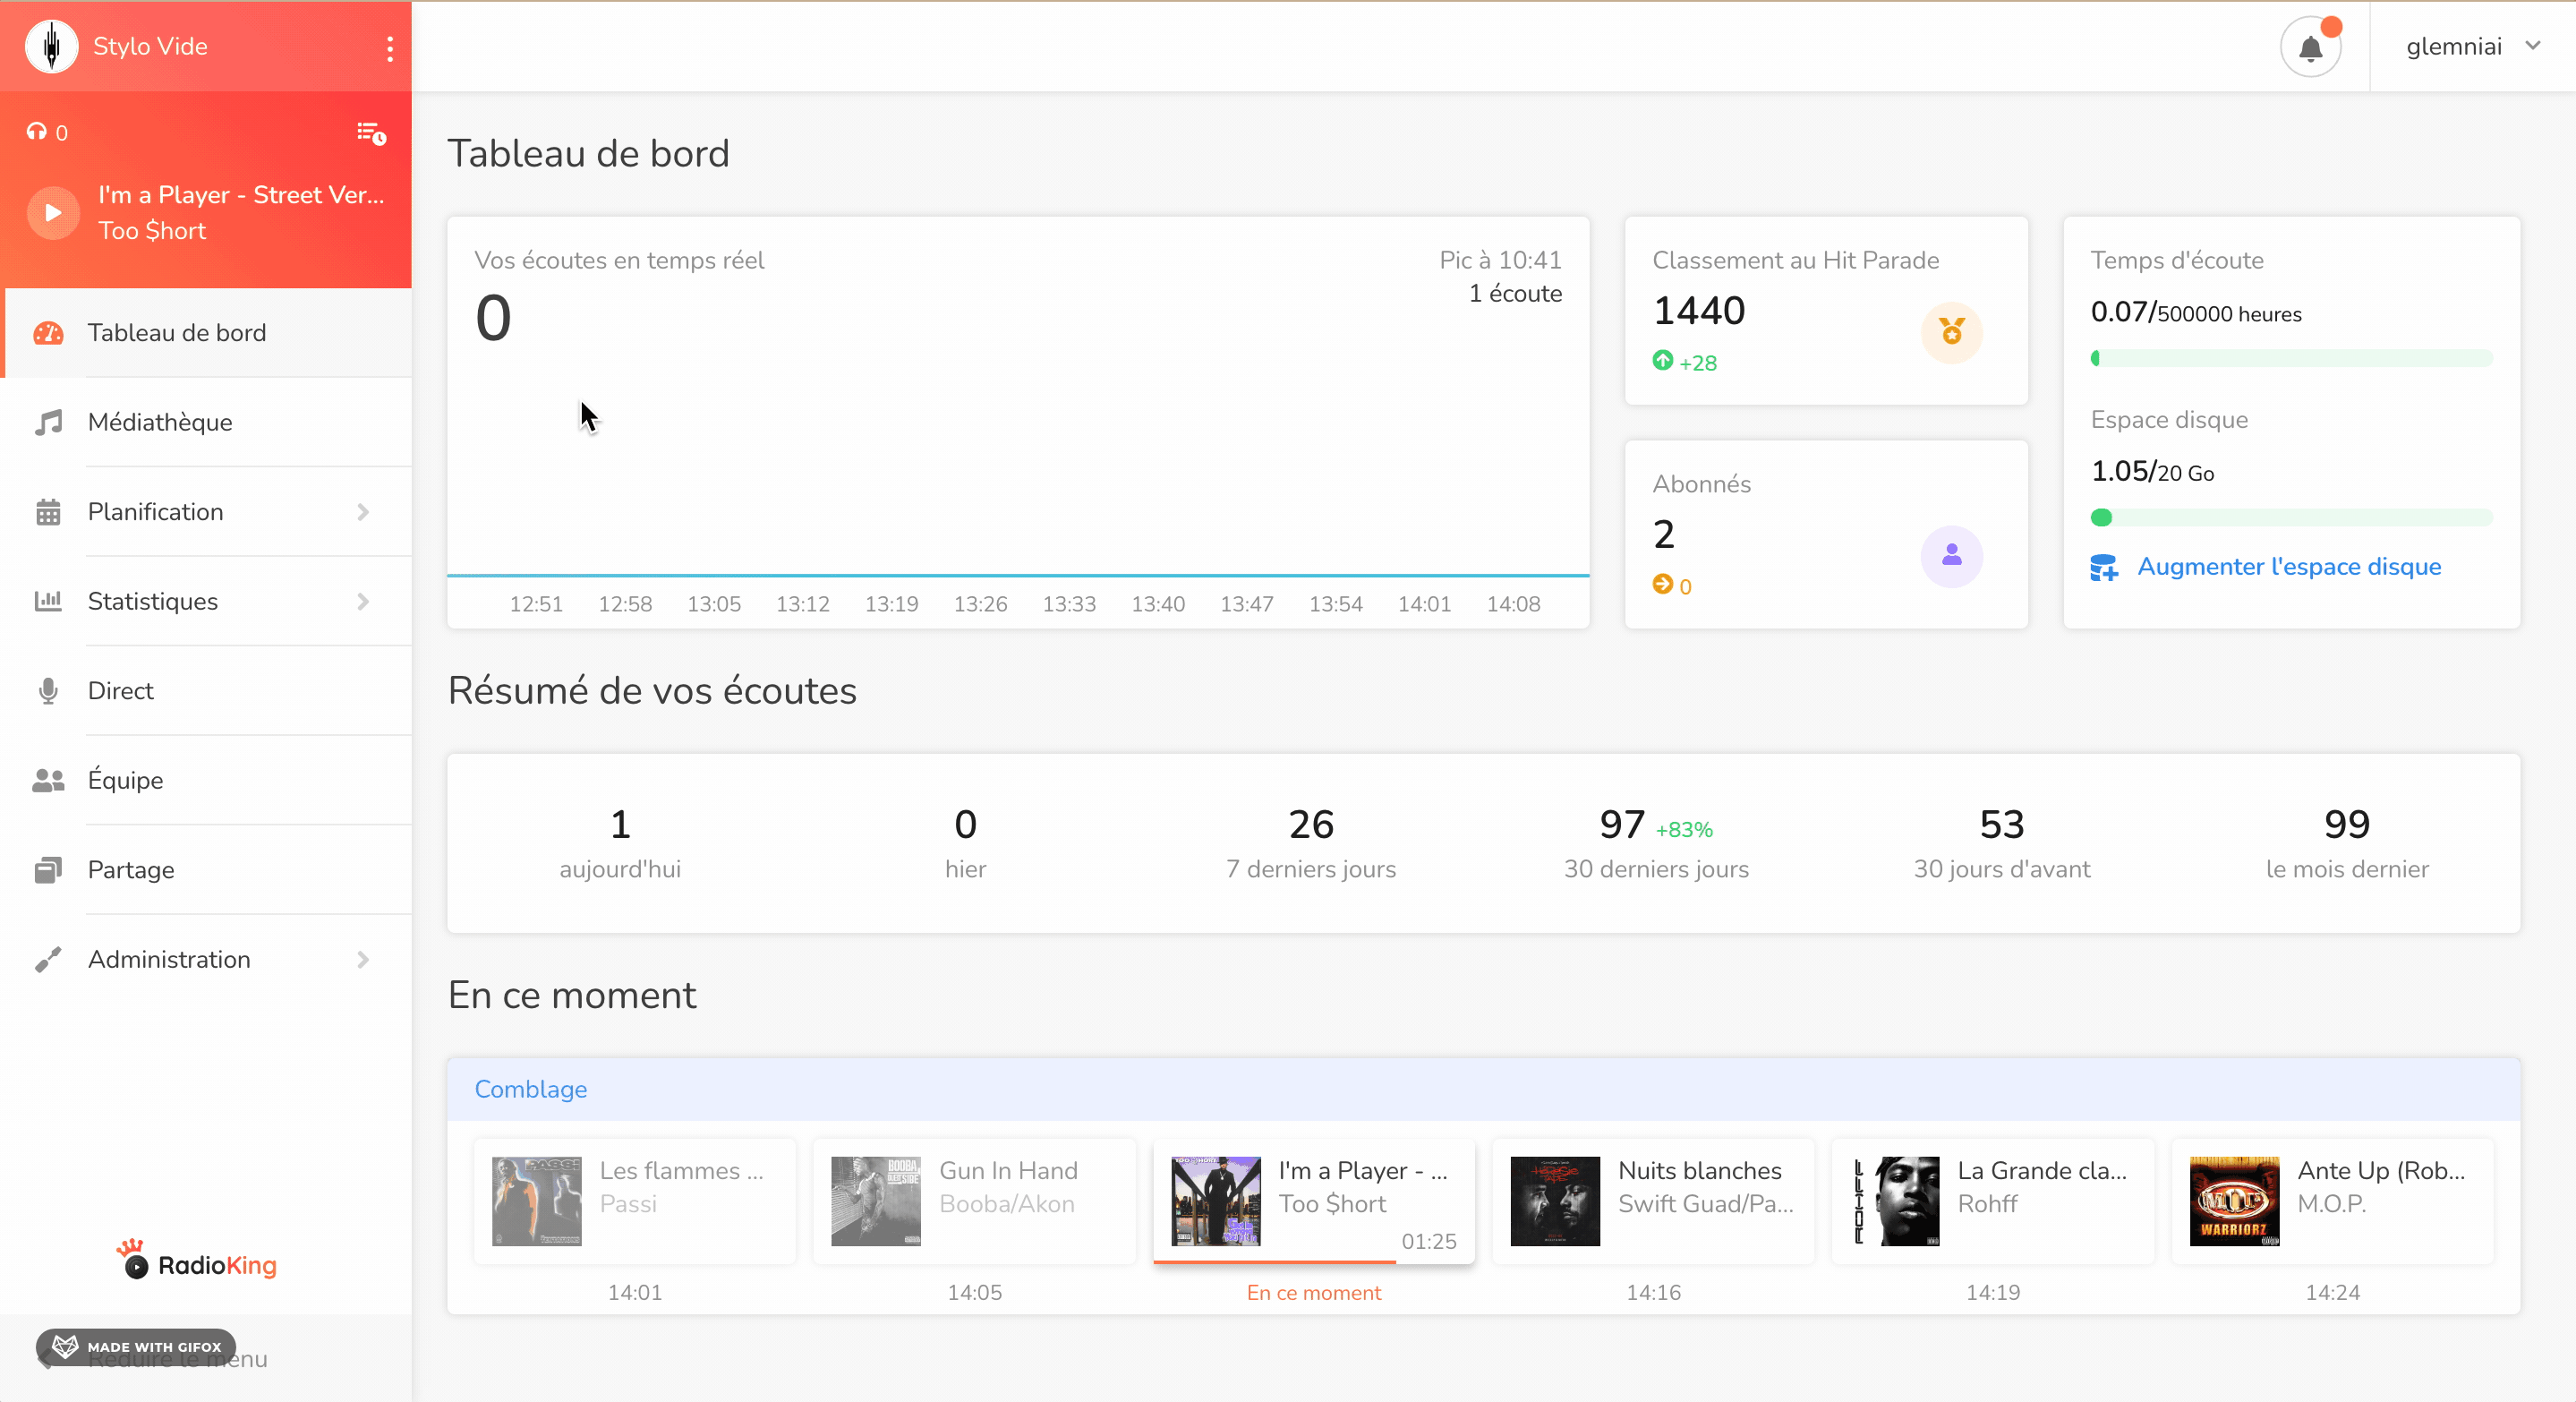Screen dimensions: 2576x1402
Task: Click Augmenter l'espace disque link
Action: [2288, 567]
